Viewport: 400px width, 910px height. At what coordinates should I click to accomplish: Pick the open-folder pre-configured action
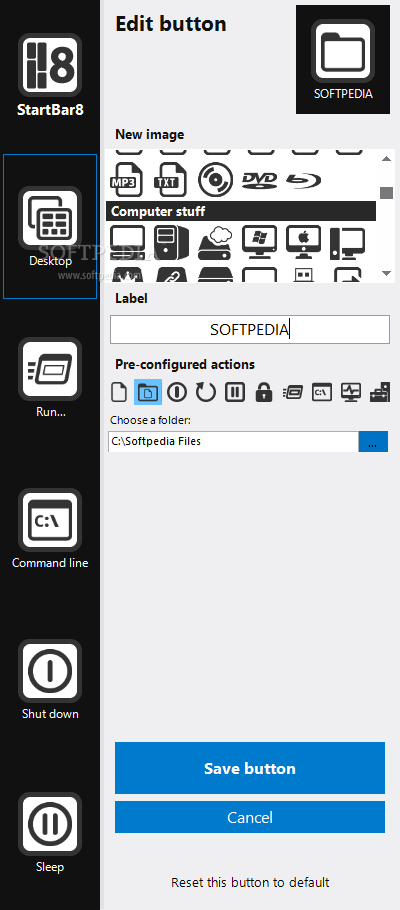click(148, 392)
